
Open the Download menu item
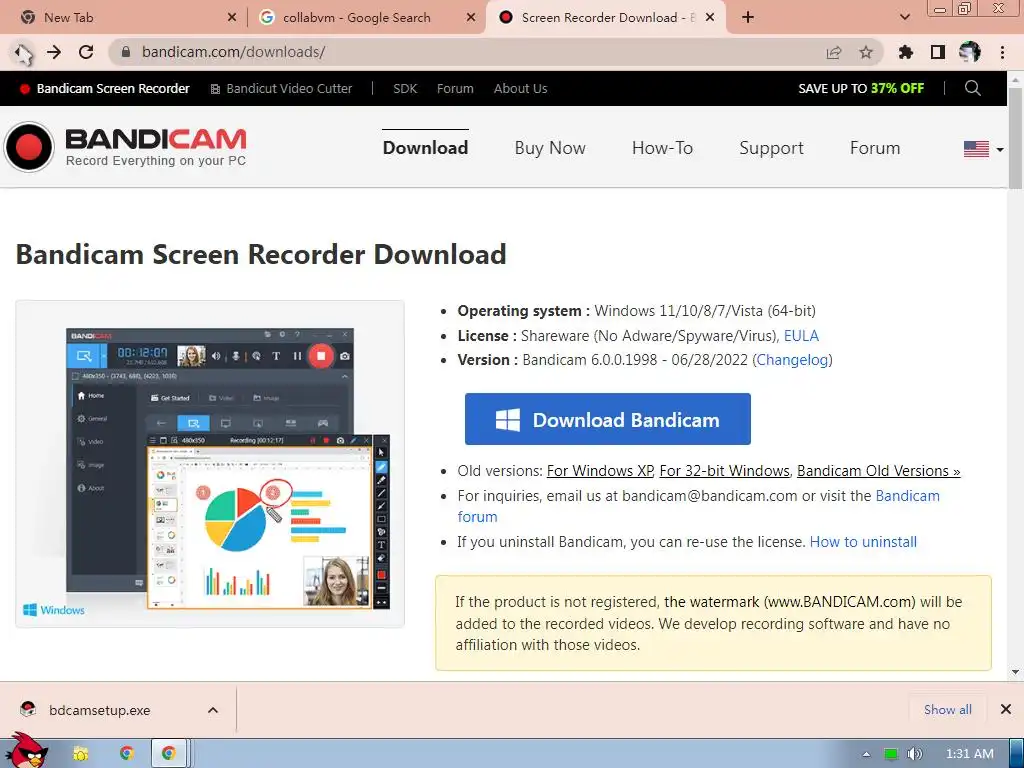pyautogui.click(x=425, y=148)
